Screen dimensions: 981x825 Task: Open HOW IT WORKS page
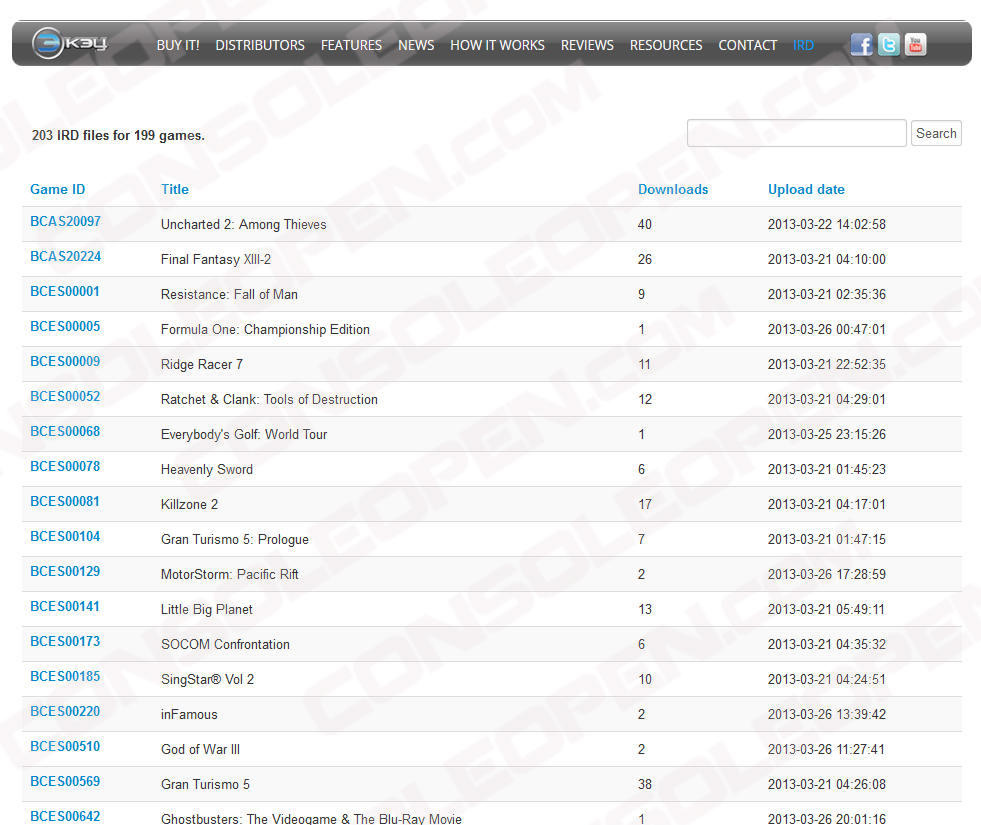click(x=497, y=46)
